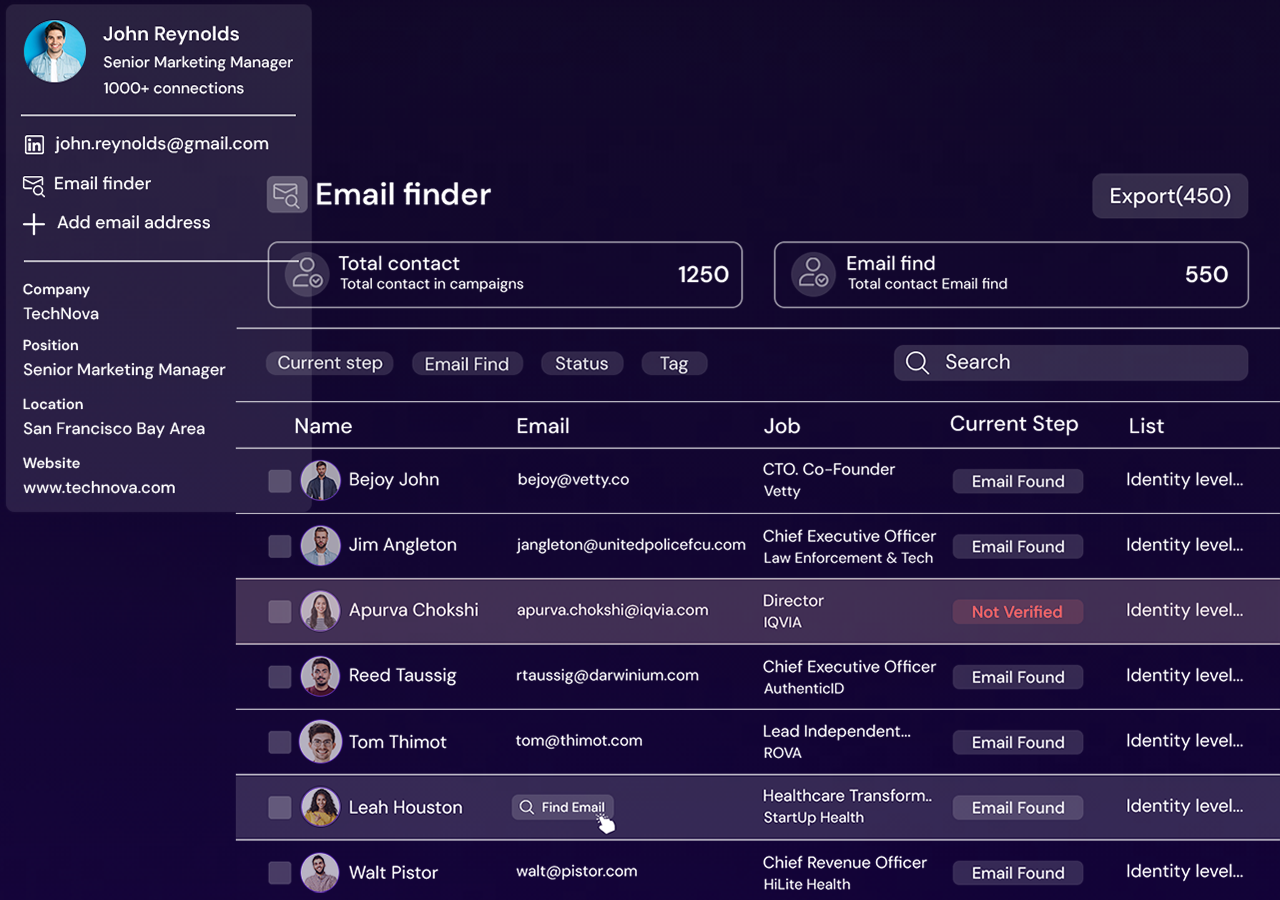
Task: Click the LinkedIn icon beside john.reynolds@gmail.com
Action: click(34, 145)
